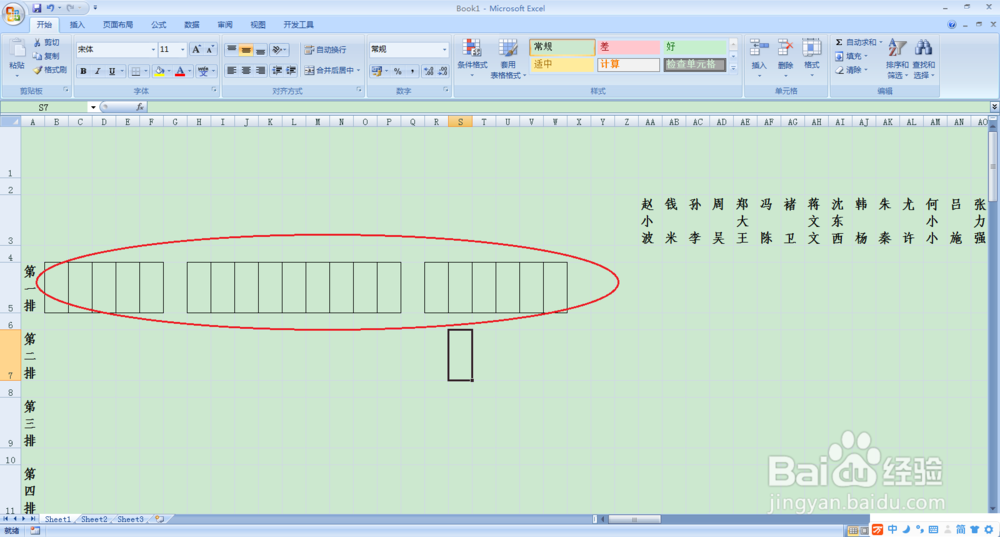
Task: Open Find and Select (查找和选择)
Action: pos(923,59)
